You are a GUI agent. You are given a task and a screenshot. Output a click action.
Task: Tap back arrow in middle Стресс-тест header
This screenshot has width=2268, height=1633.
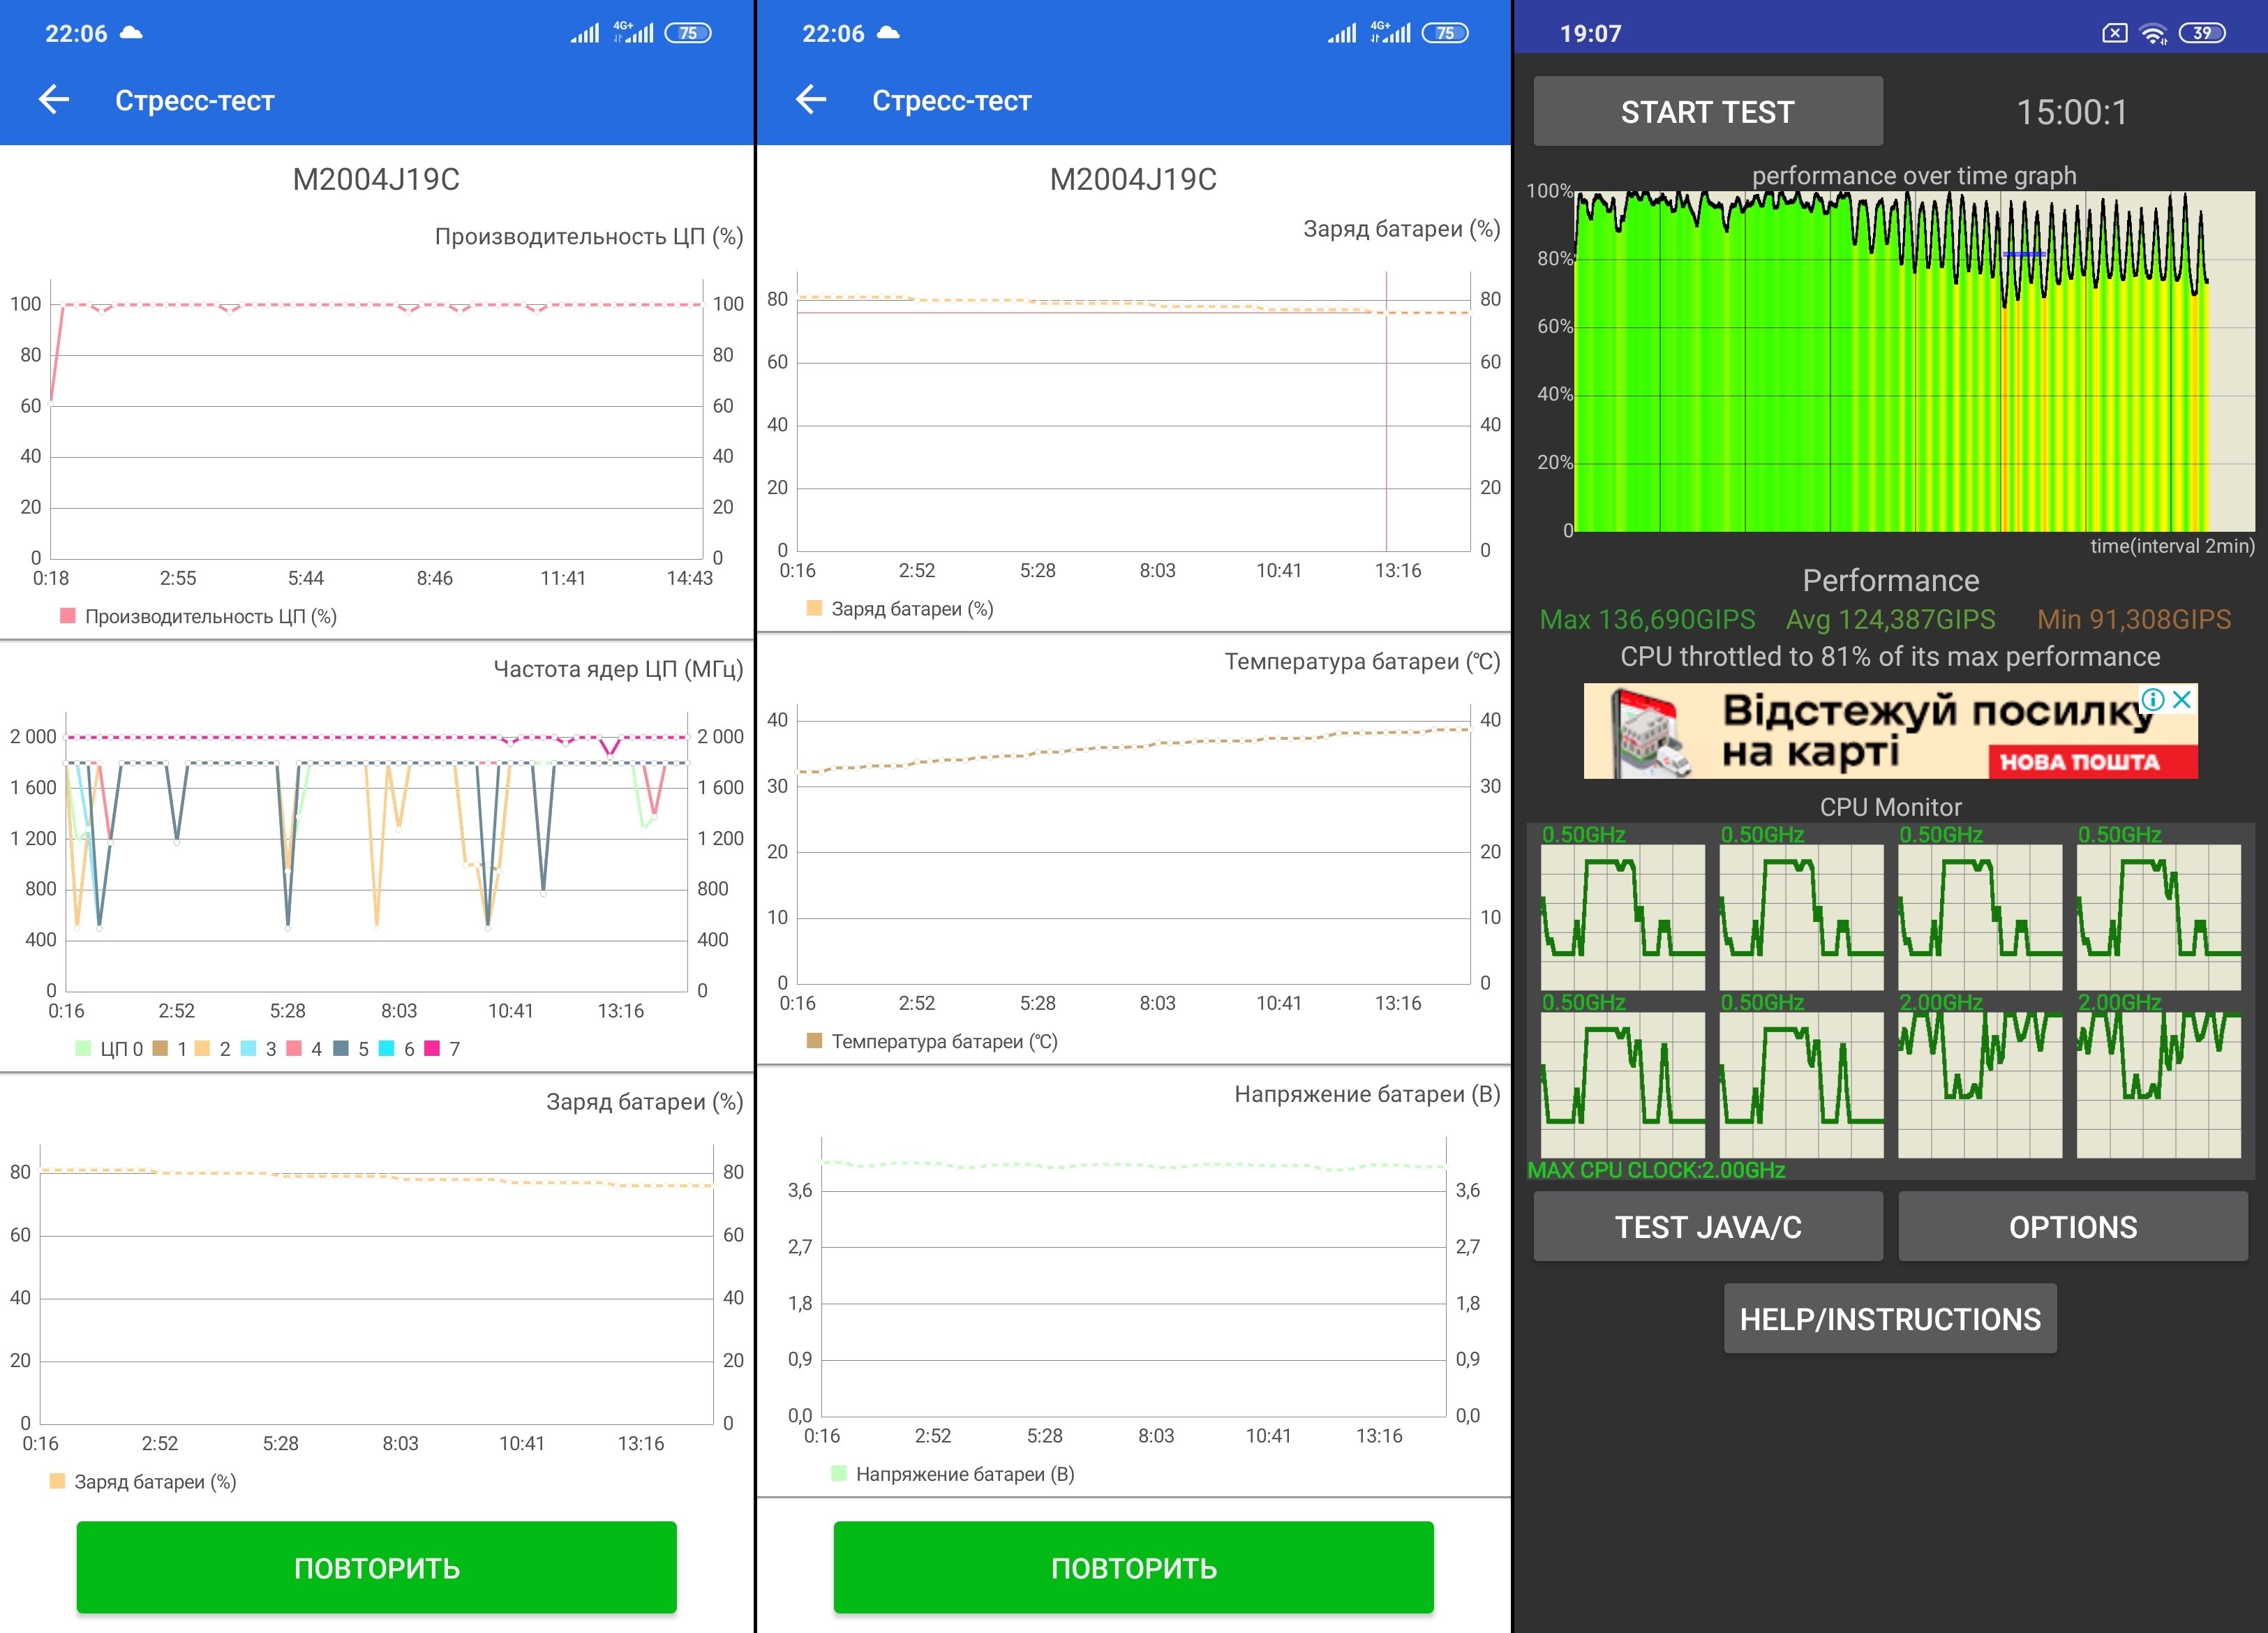tap(811, 99)
